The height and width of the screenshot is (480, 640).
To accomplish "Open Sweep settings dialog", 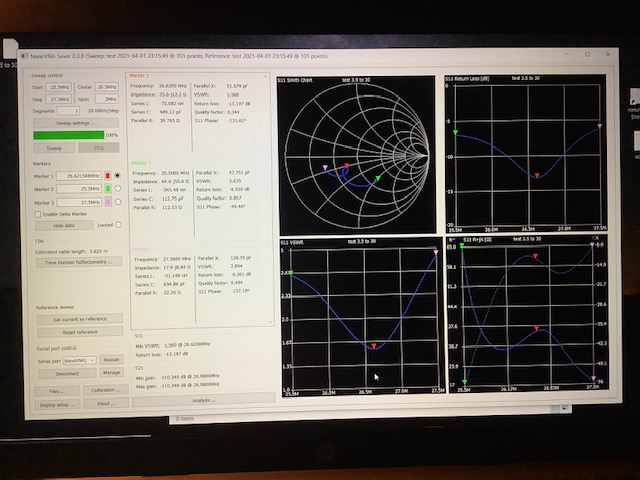I will (76, 123).
